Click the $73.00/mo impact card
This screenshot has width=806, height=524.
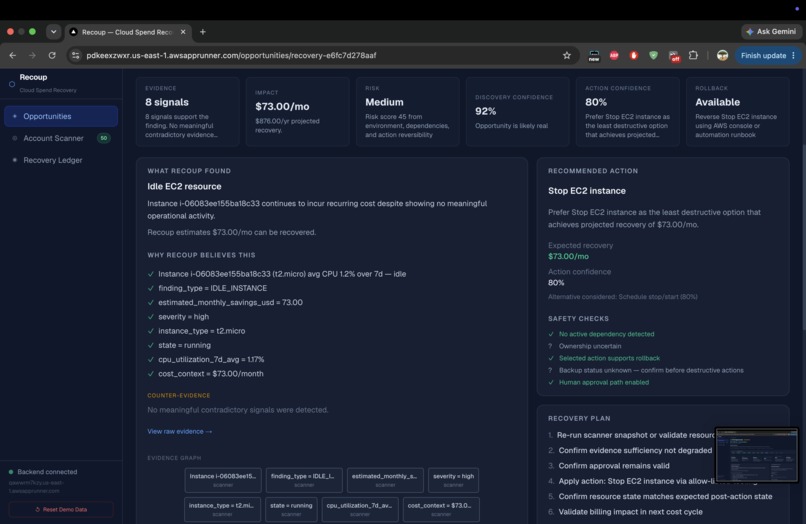point(298,112)
